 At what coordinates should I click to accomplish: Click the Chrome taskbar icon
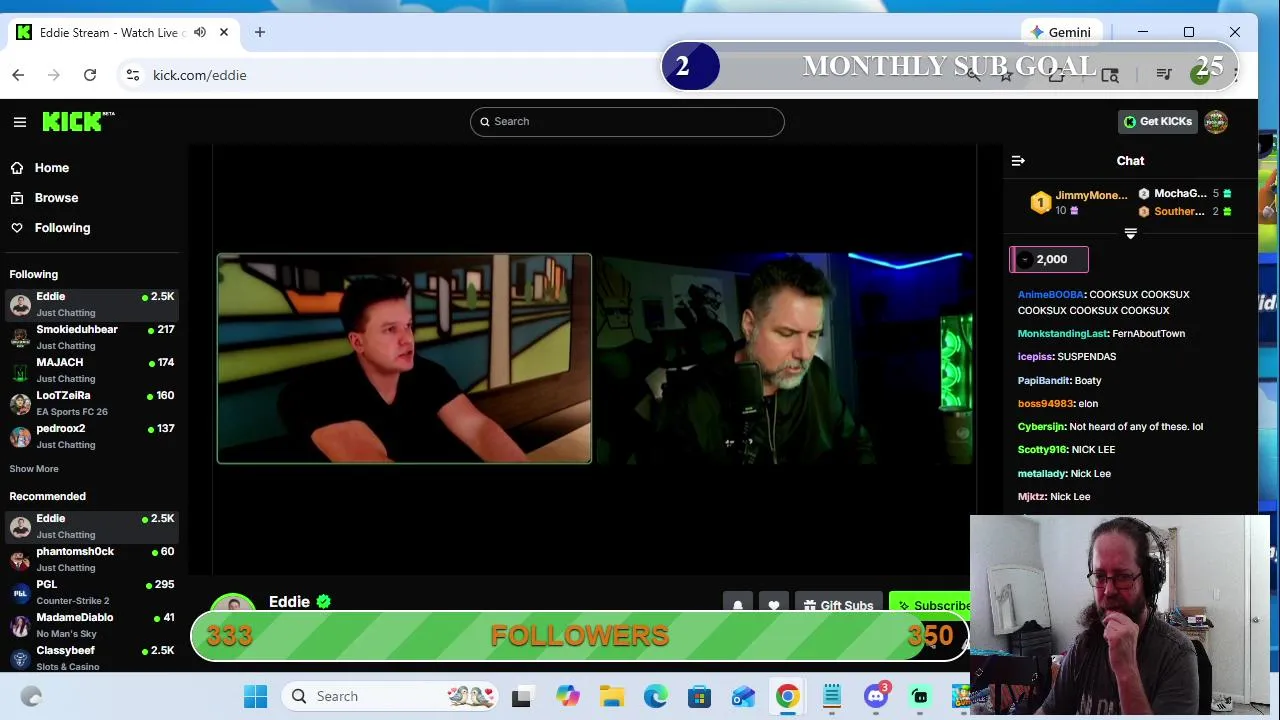(788, 696)
